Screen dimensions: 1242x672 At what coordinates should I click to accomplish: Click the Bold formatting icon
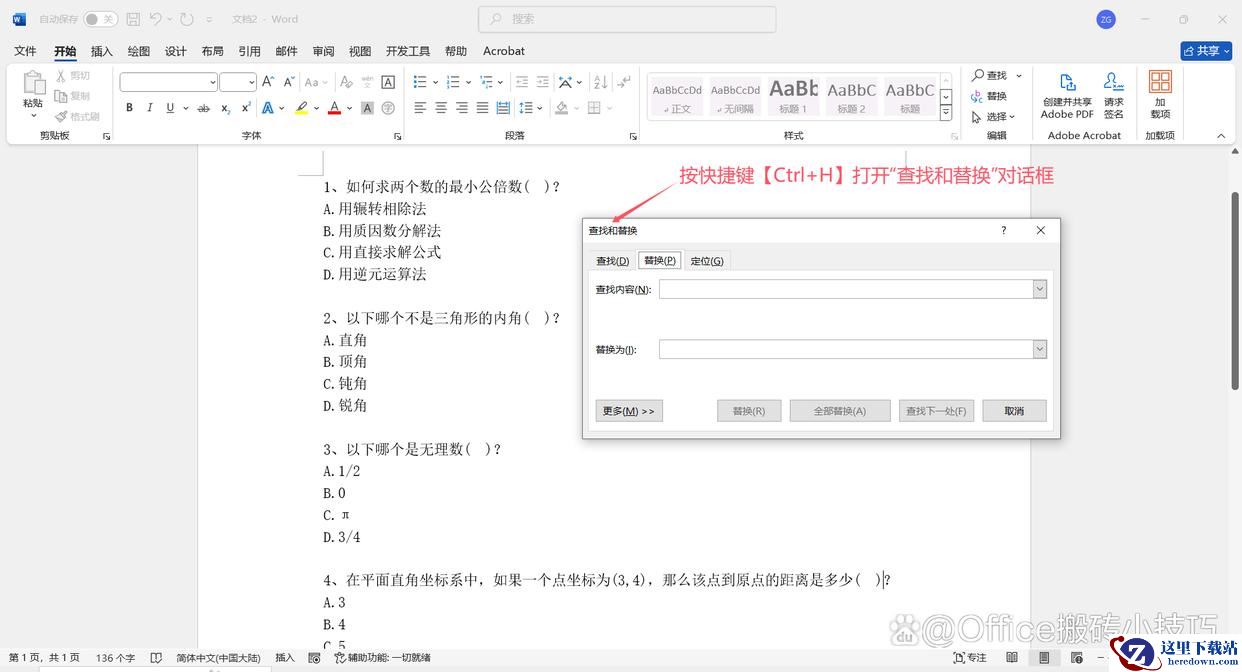130,108
